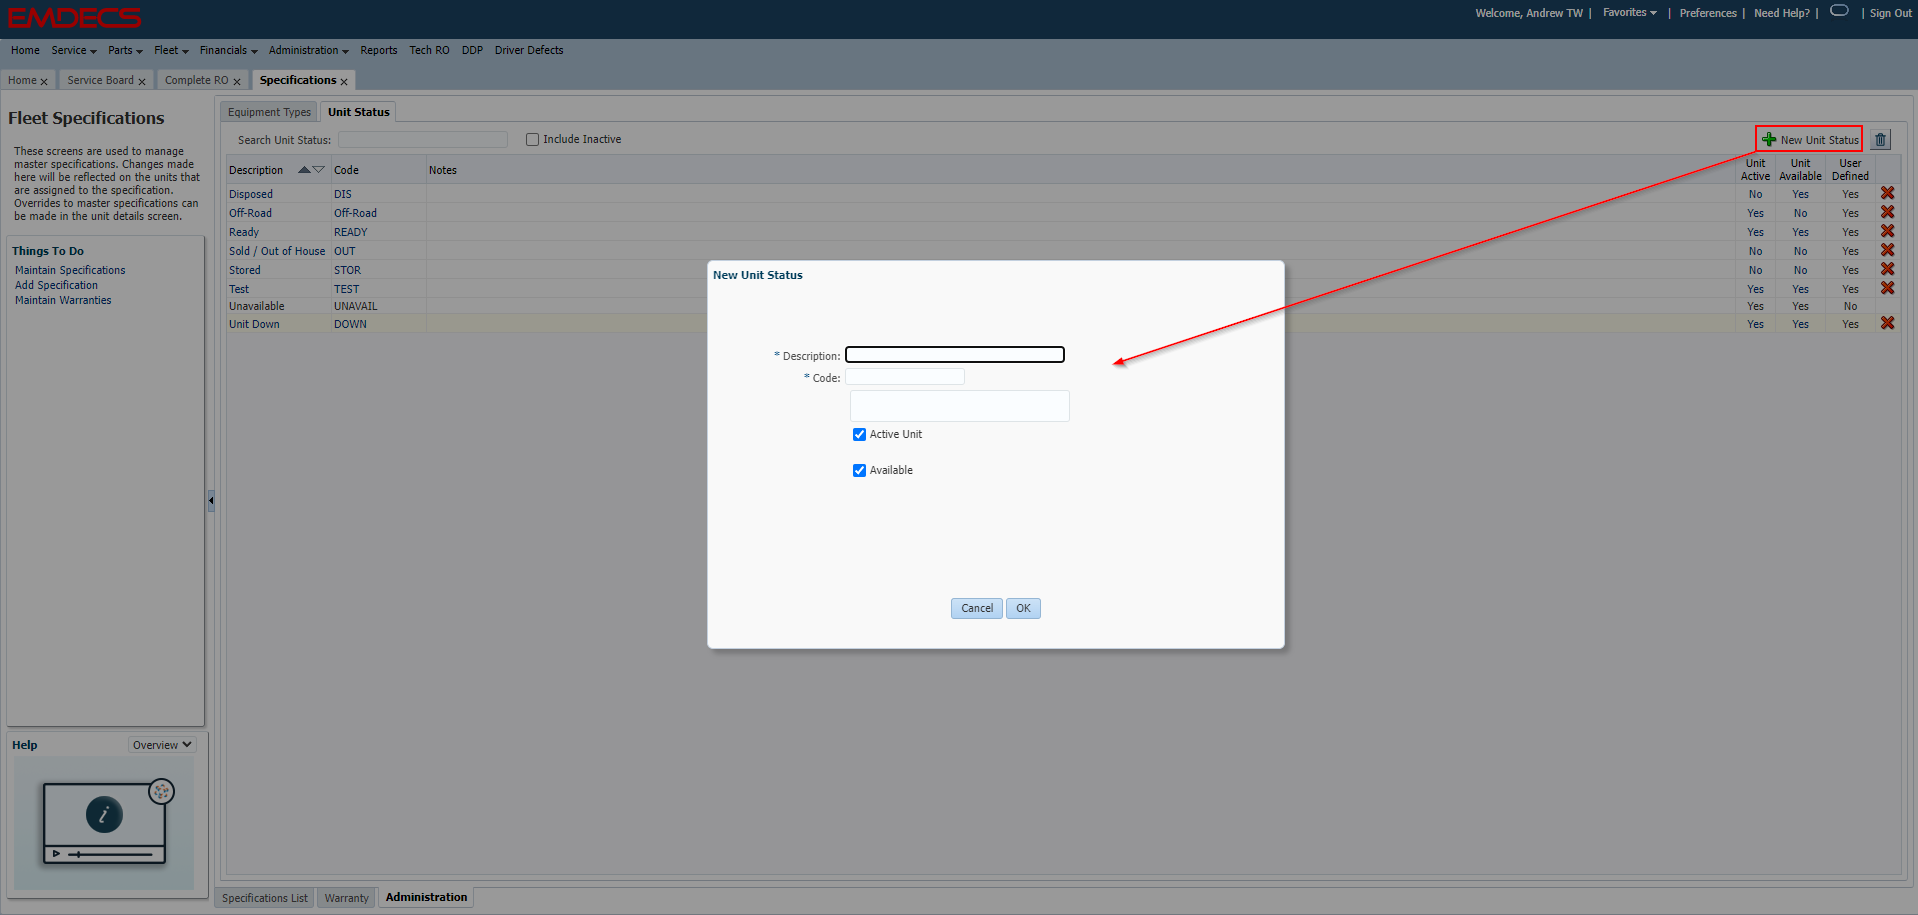Click Cancel in New Unit Status dialog
The width and height of the screenshot is (1918, 915).
point(977,608)
